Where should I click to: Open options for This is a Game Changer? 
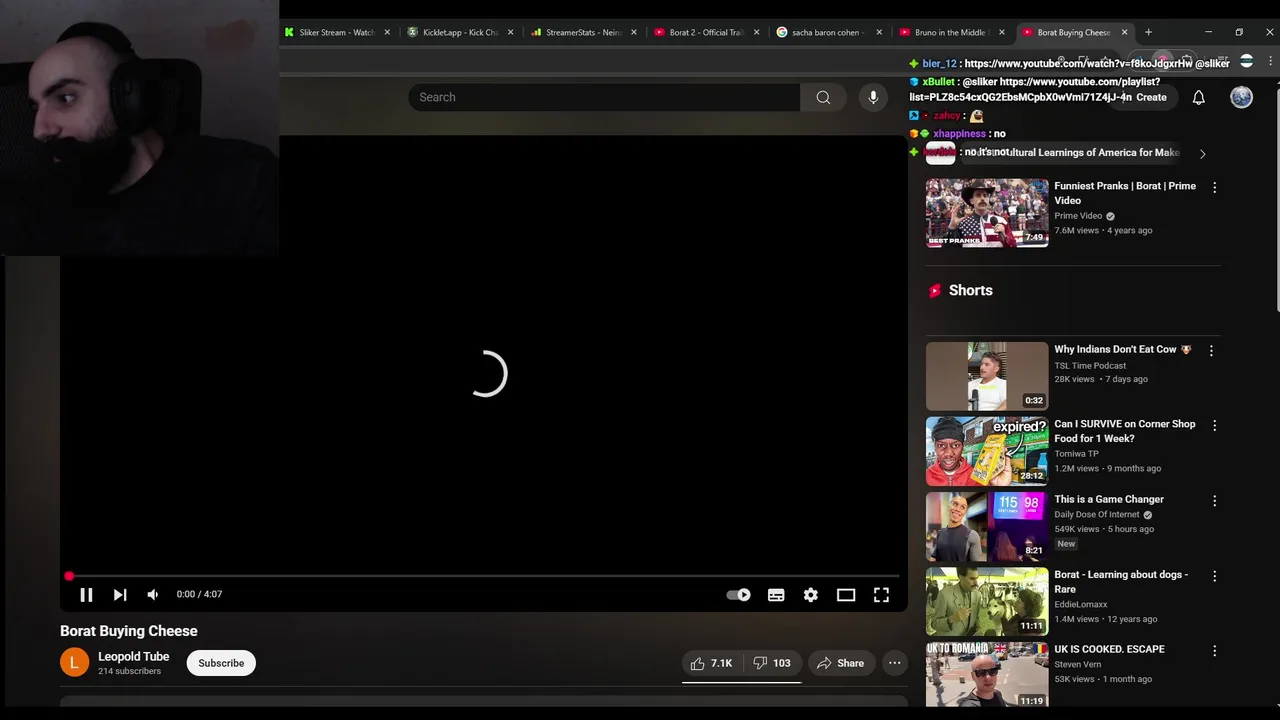1215,501
